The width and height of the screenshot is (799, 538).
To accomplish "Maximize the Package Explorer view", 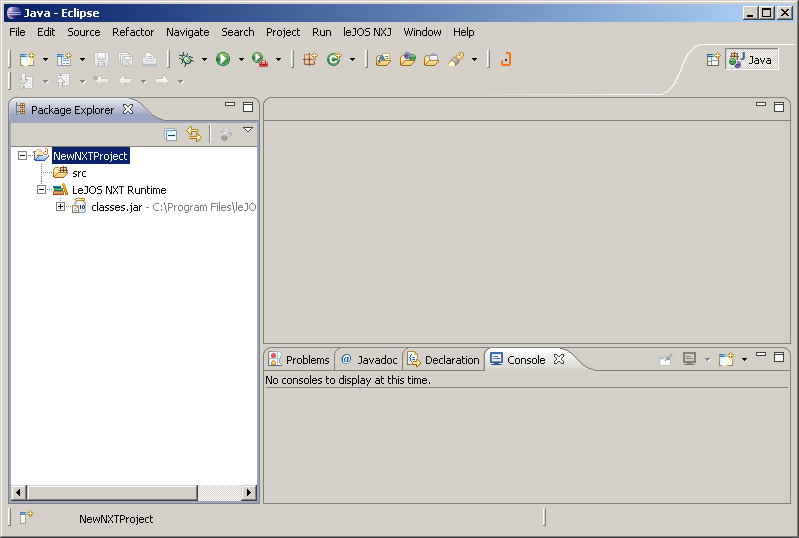I will pyautogui.click(x=248, y=106).
